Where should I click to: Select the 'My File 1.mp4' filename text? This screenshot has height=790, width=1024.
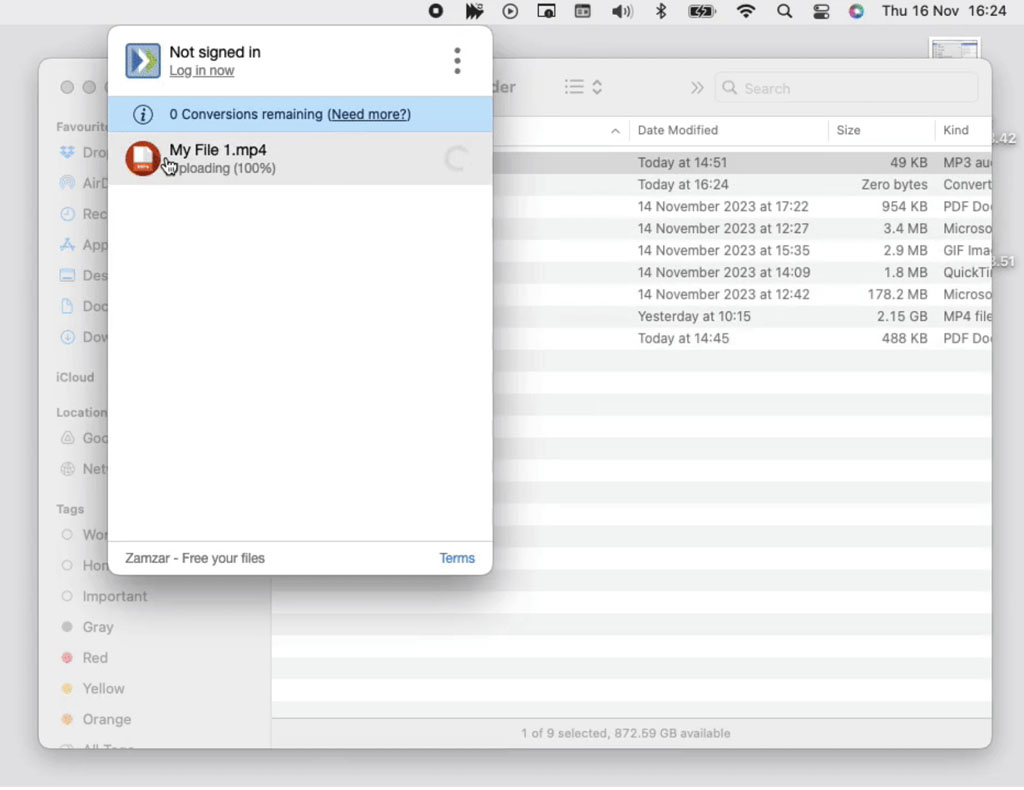coord(217,150)
